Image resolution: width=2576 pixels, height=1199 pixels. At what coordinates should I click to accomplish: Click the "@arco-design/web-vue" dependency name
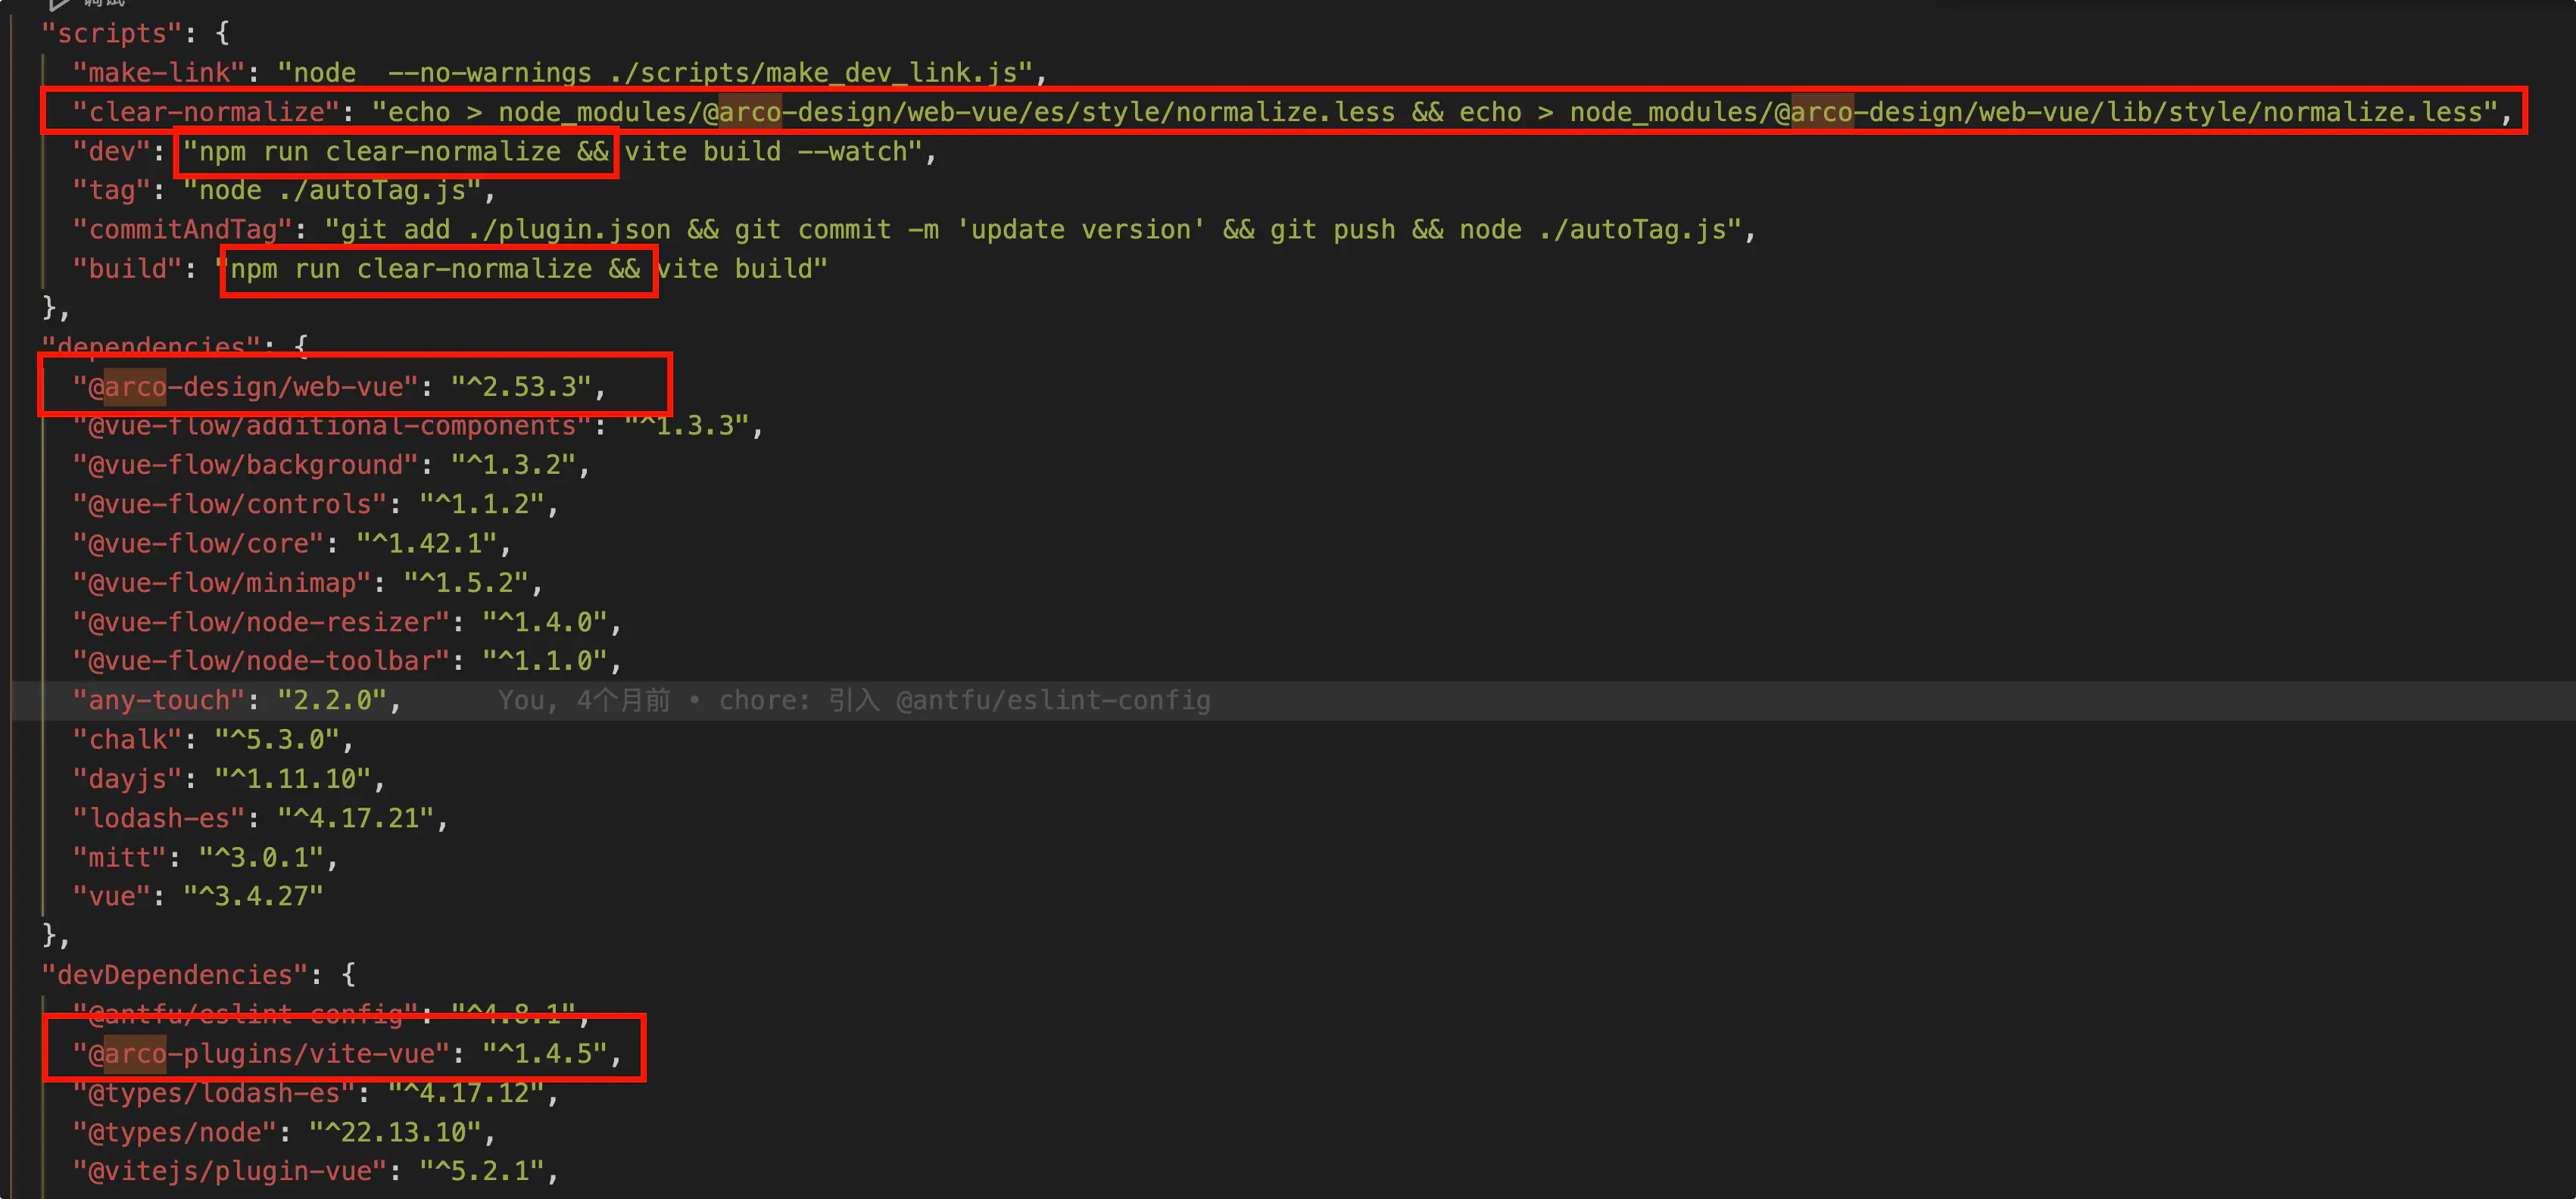click(x=246, y=387)
